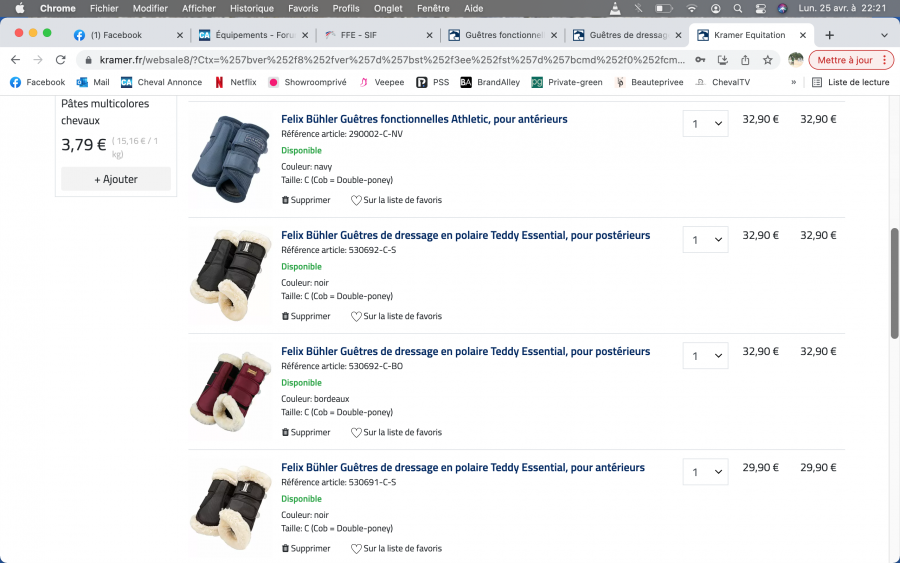The image size is (900, 563).
Task: Click the install app icon in address bar
Action: tap(722, 59)
